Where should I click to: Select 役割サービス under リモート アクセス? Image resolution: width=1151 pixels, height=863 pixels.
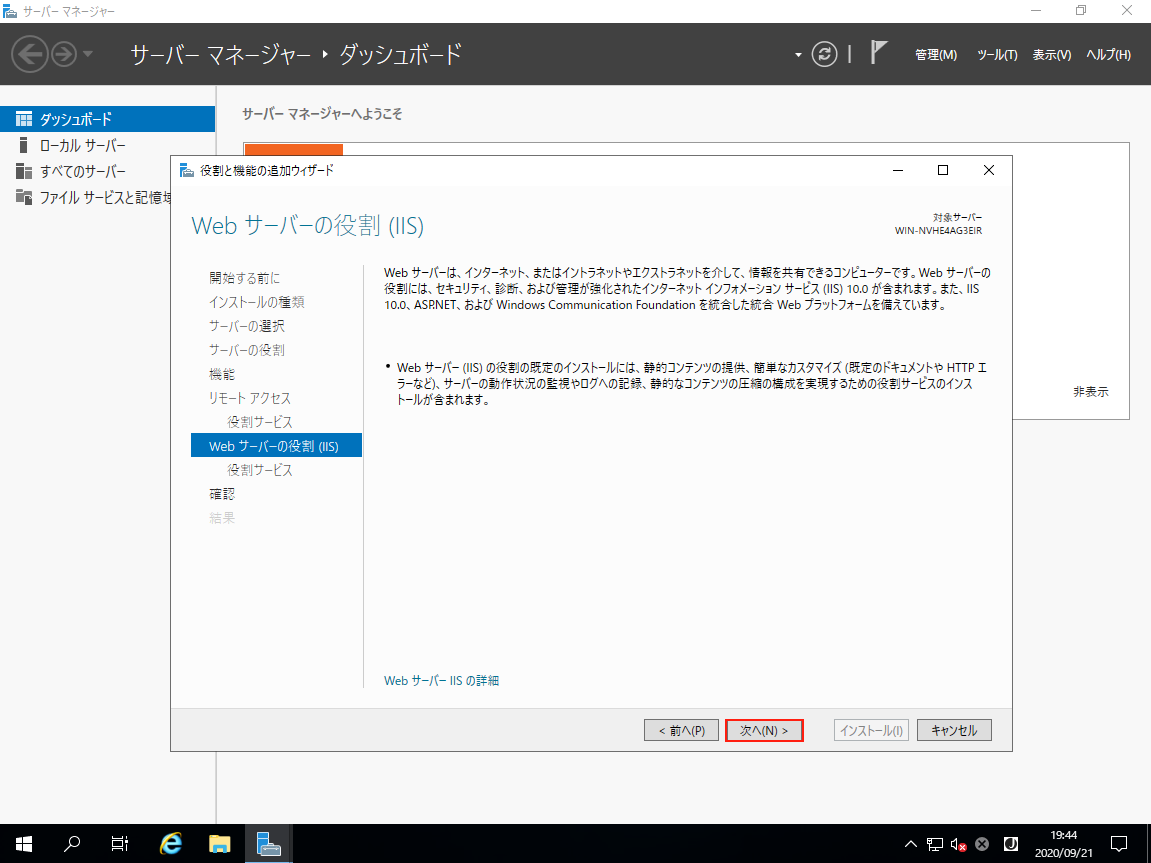[260, 422]
